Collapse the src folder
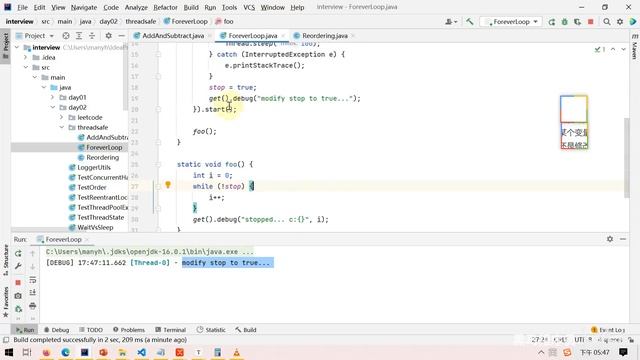 [26, 67]
